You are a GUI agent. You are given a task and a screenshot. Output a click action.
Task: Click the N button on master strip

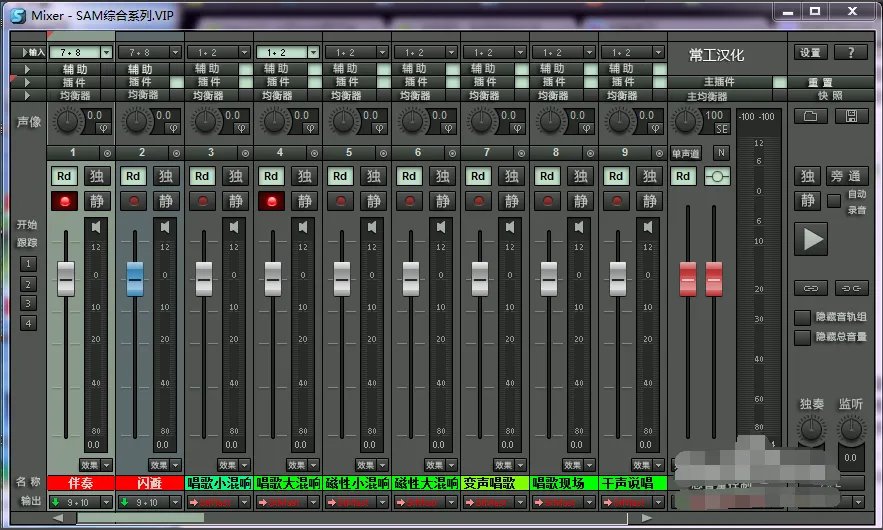721,153
